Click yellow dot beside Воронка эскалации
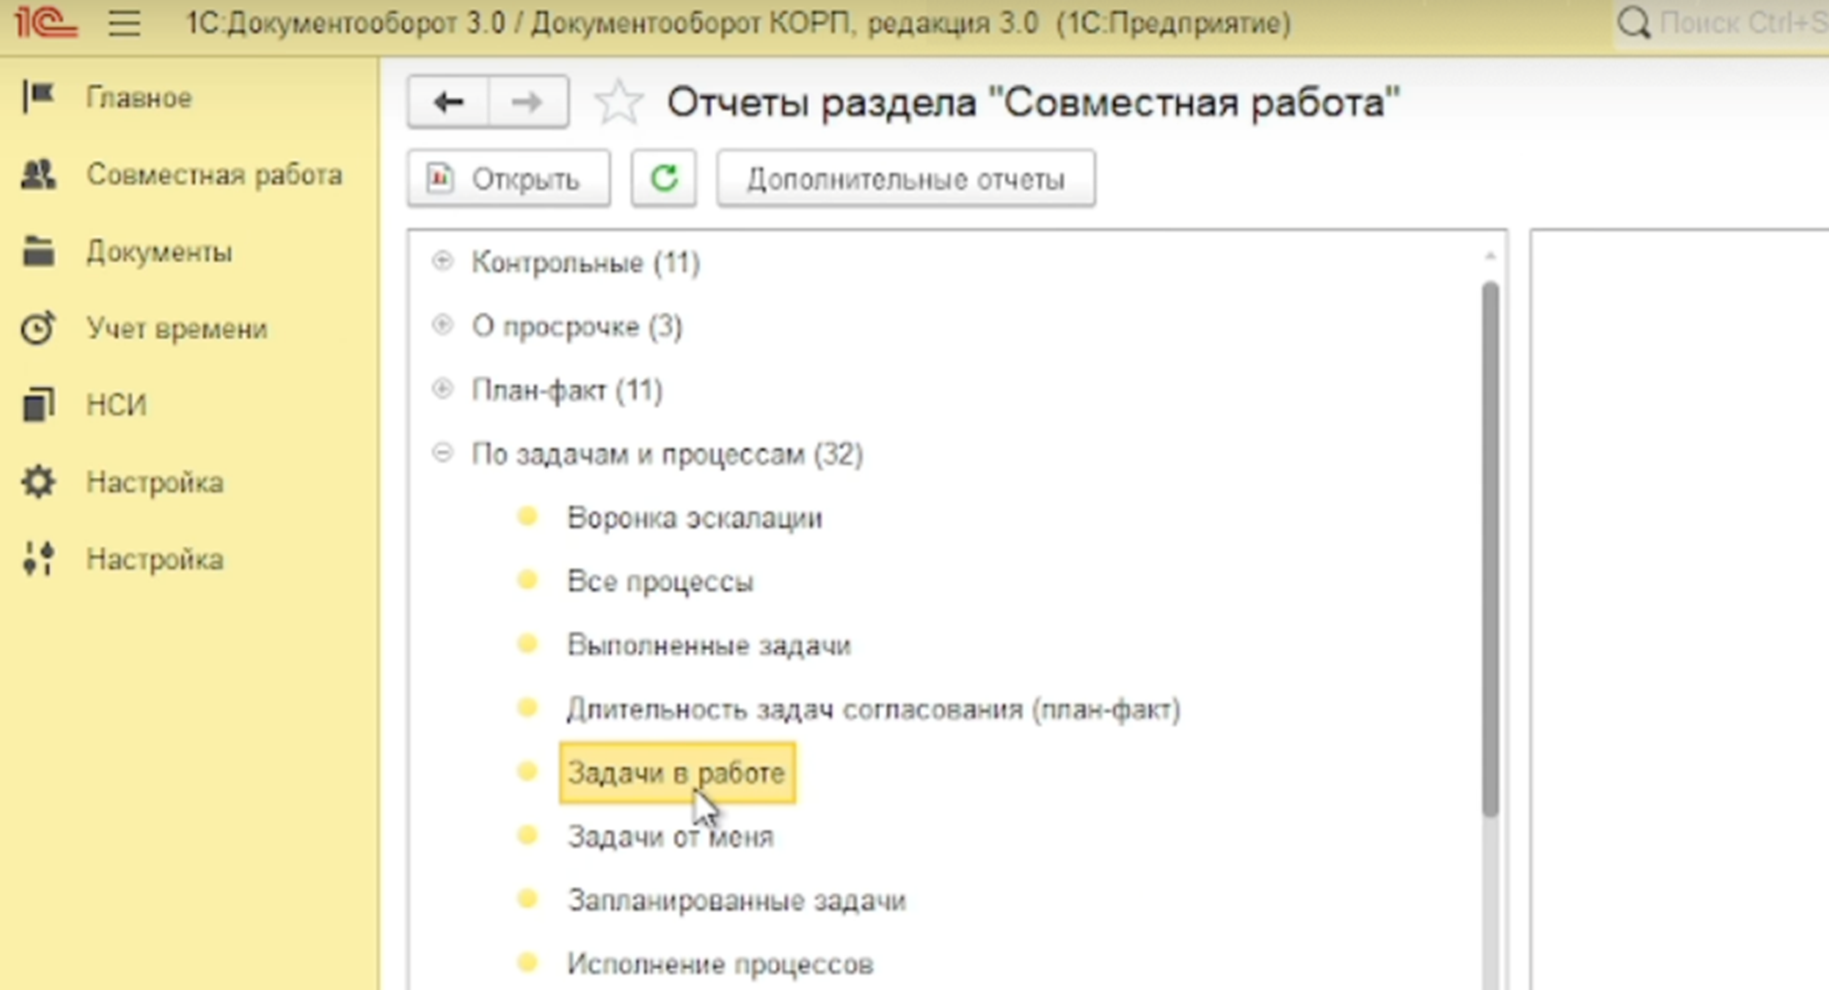This screenshot has width=1829, height=990. (x=527, y=517)
